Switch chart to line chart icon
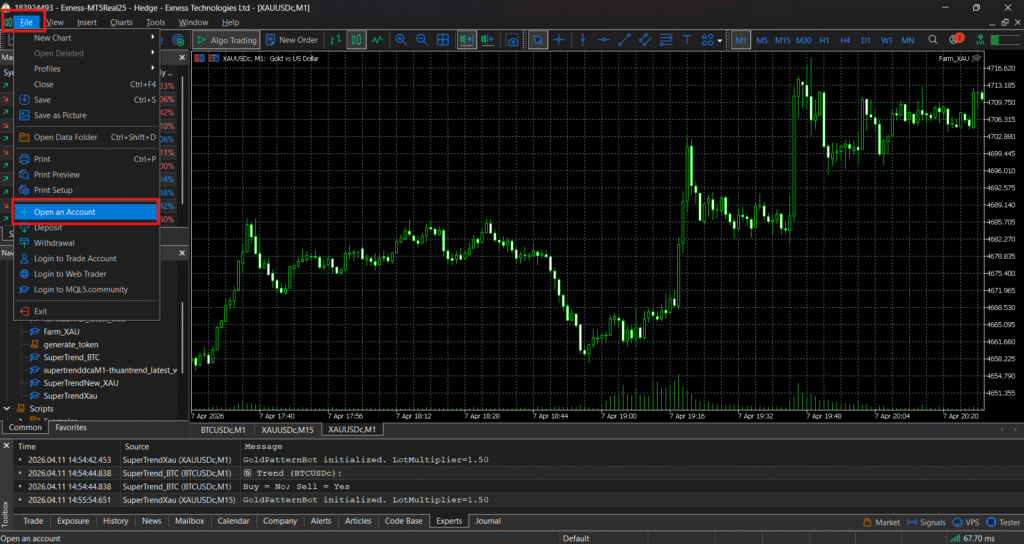Viewport: 1024px width, 544px height. coord(377,40)
